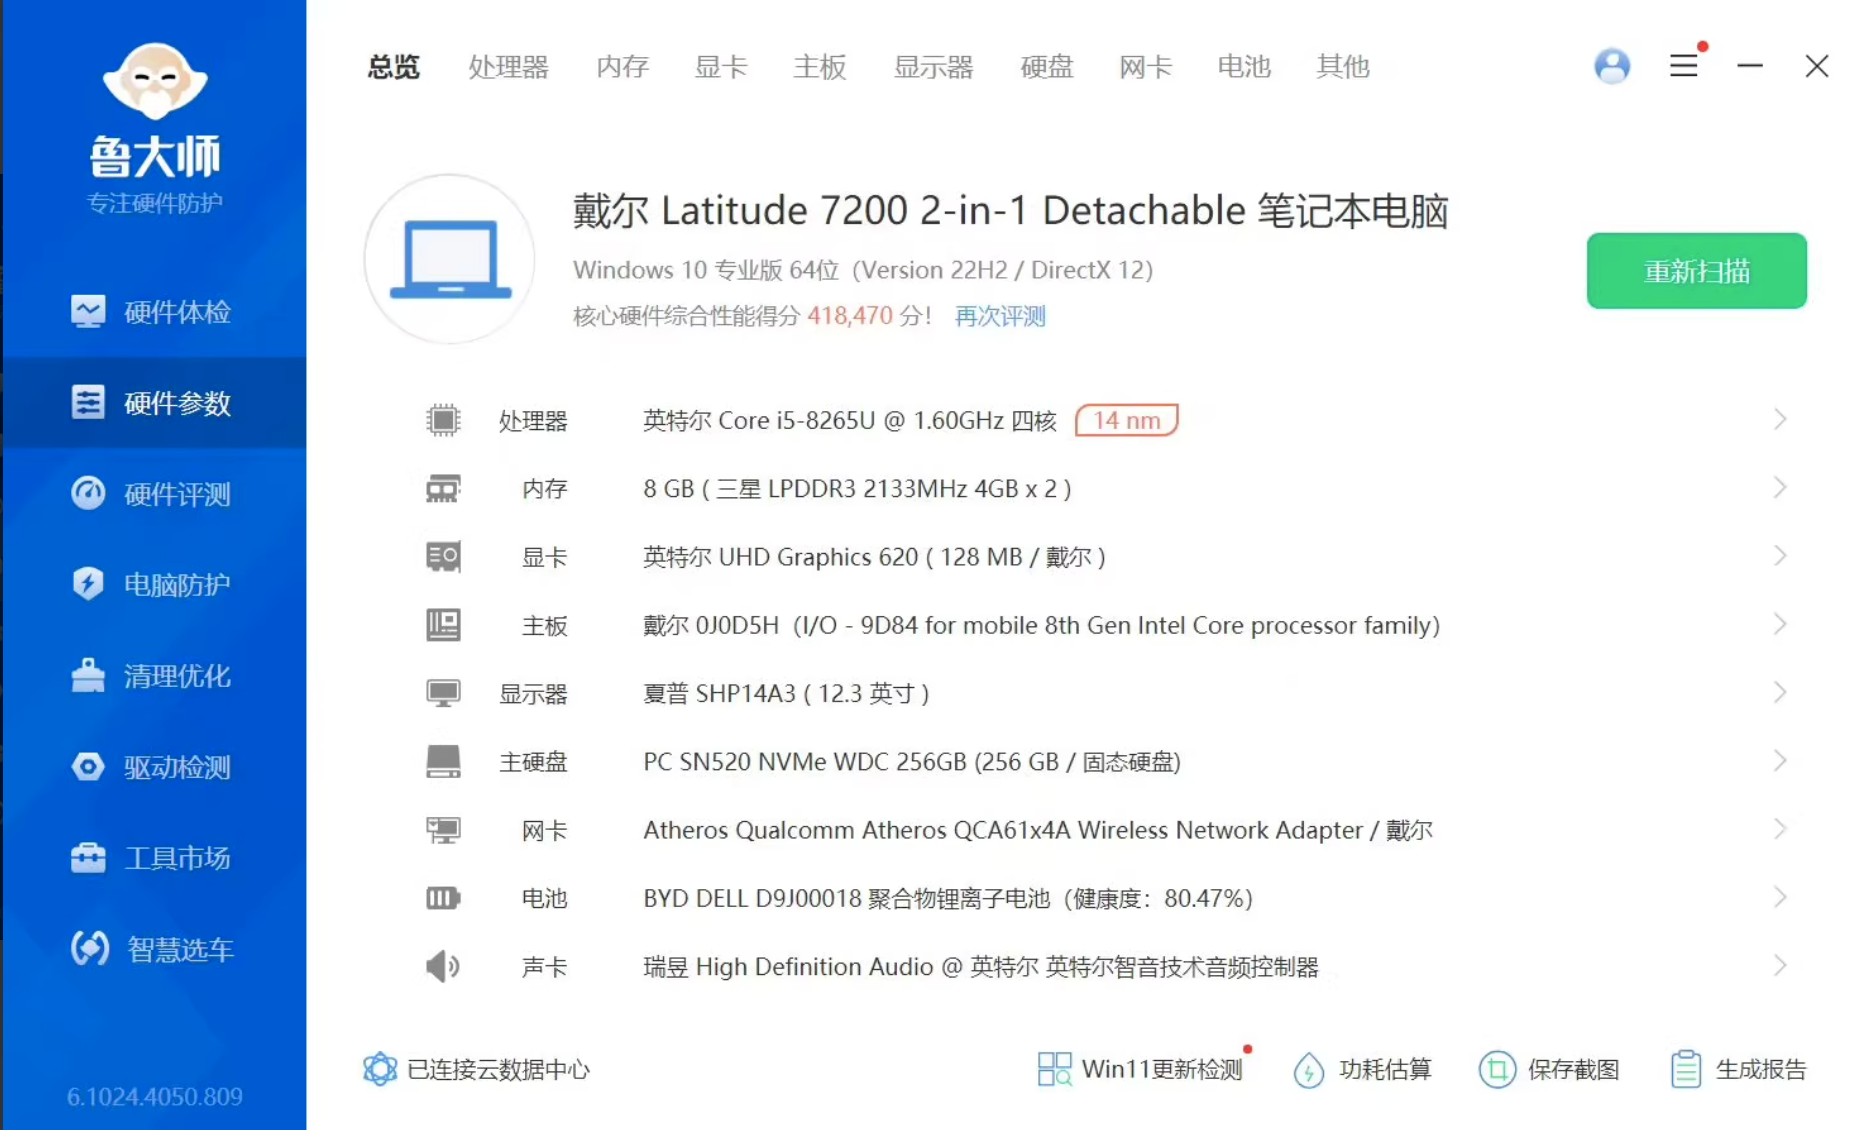The width and height of the screenshot is (1858, 1130).
Task: Expand the 显示器 row chevron
Action: 1780,692
